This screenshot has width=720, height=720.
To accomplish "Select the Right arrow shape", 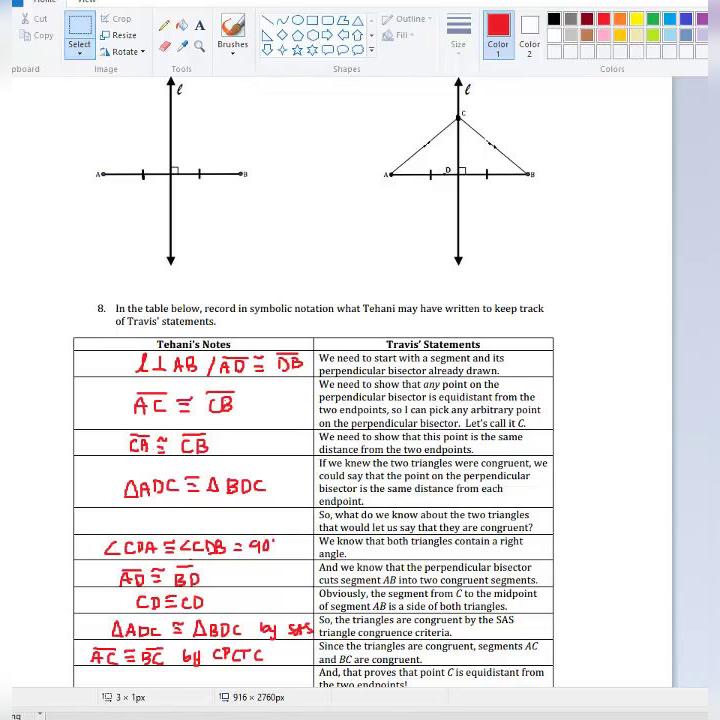I will pyautogui.click(x=327, y=35).
